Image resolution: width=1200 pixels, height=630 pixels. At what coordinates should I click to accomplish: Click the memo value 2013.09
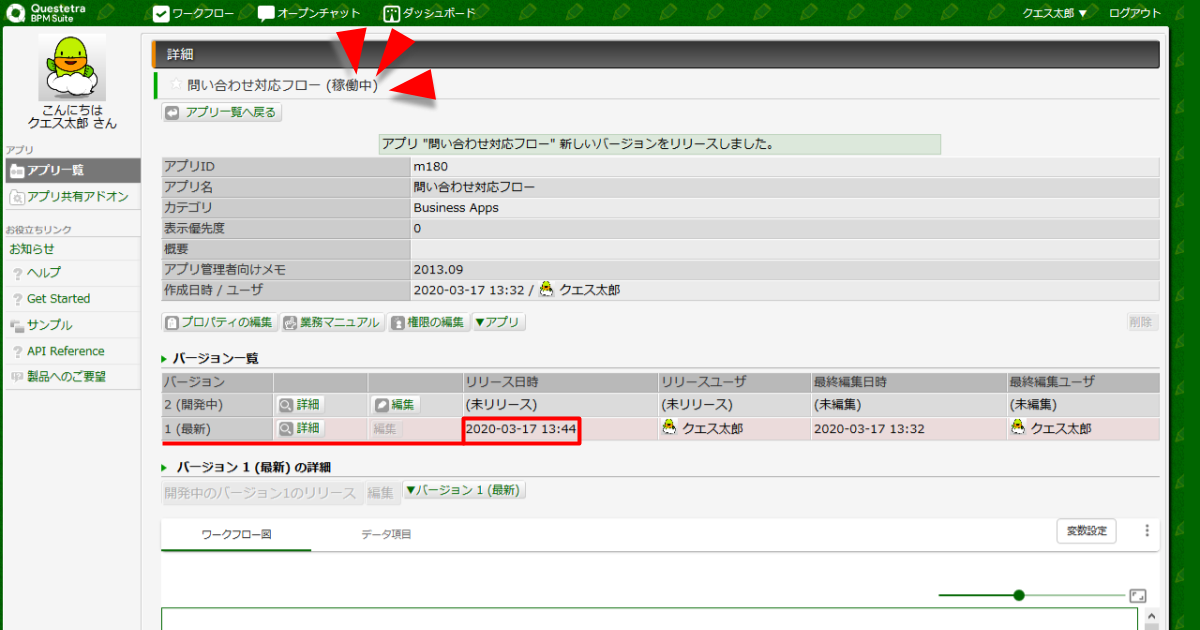click(x=438, y=270)
